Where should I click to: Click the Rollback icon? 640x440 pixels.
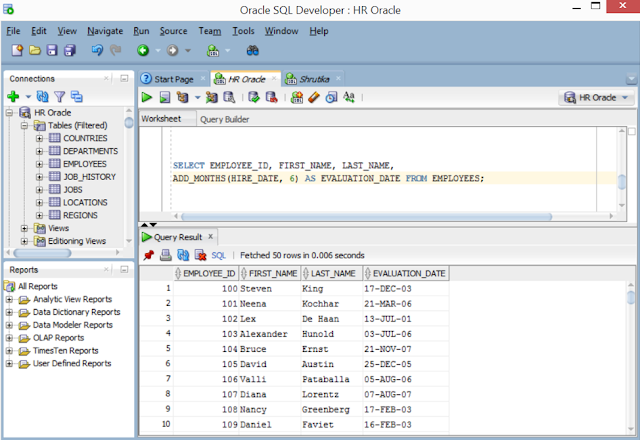tap(271, 97)
